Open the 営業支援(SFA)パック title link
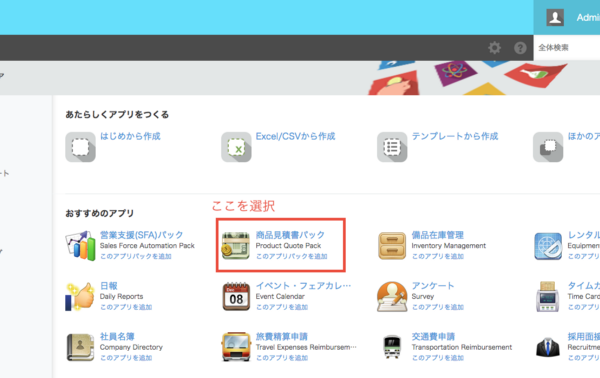This screenshot has width=600, height=378. point(142,235)
